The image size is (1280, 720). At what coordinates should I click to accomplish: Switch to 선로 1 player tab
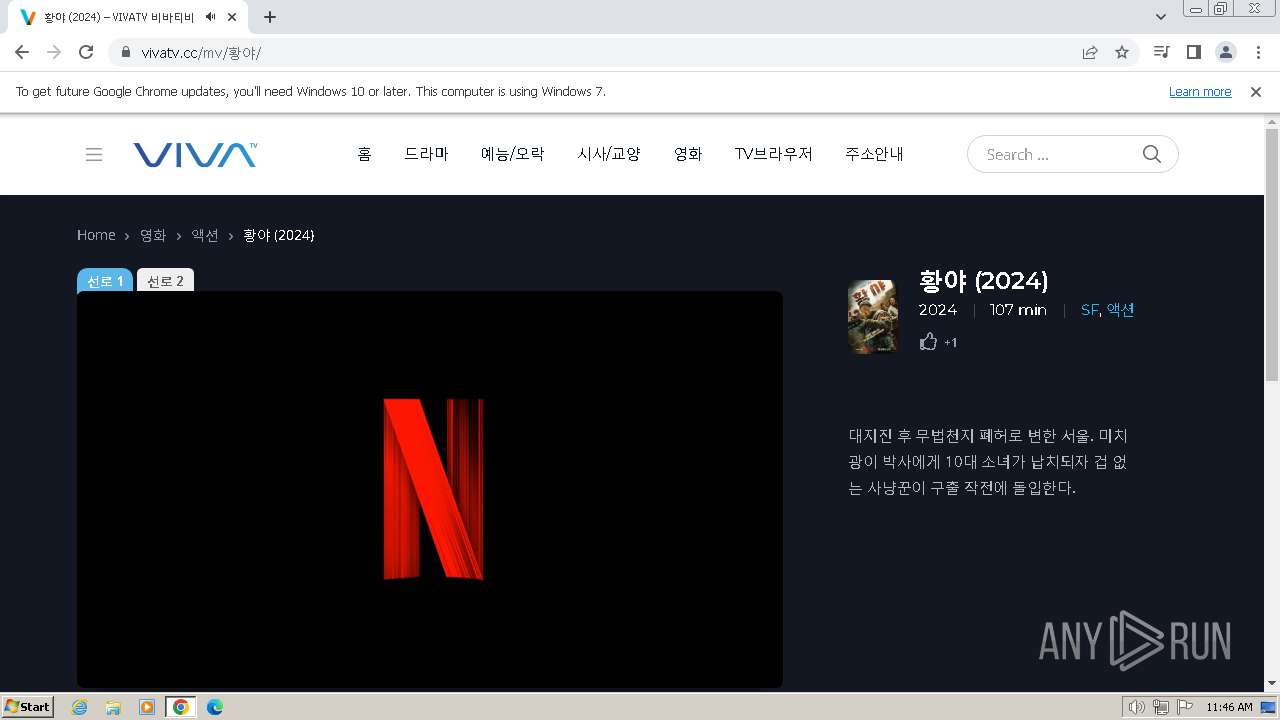(x=105, y=281)
